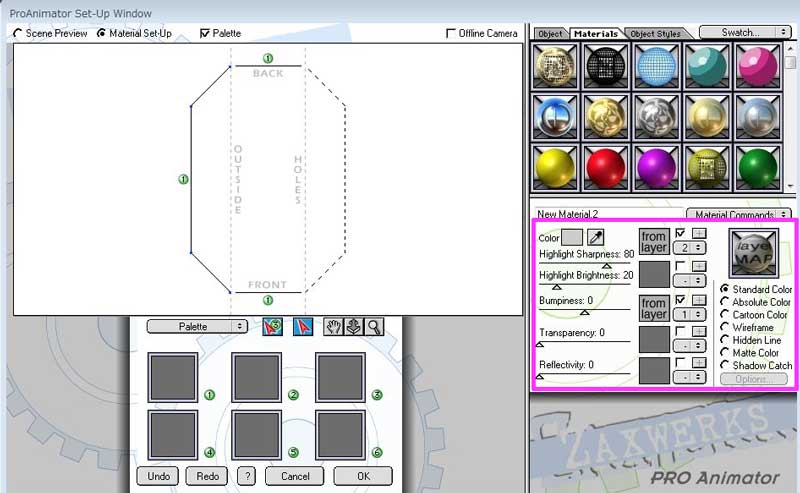Open the Palette dropdown menu

pyautogui.click(x=197, y=326)
